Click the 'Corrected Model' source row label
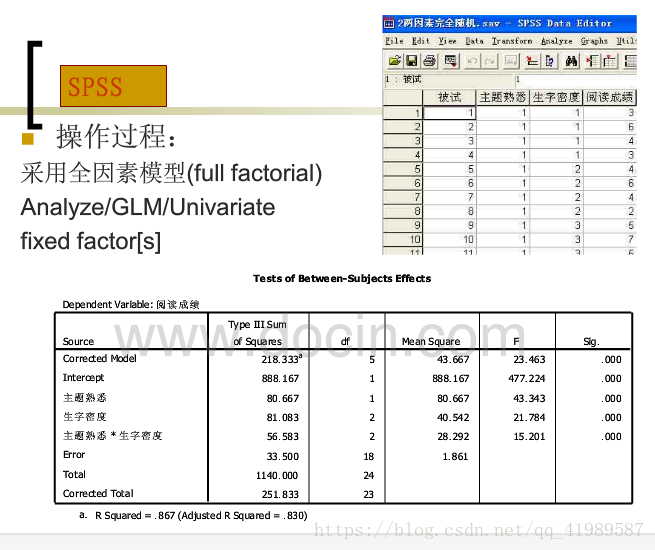Image resolution: width=655 pixels, height=550 pixels. 99,359
